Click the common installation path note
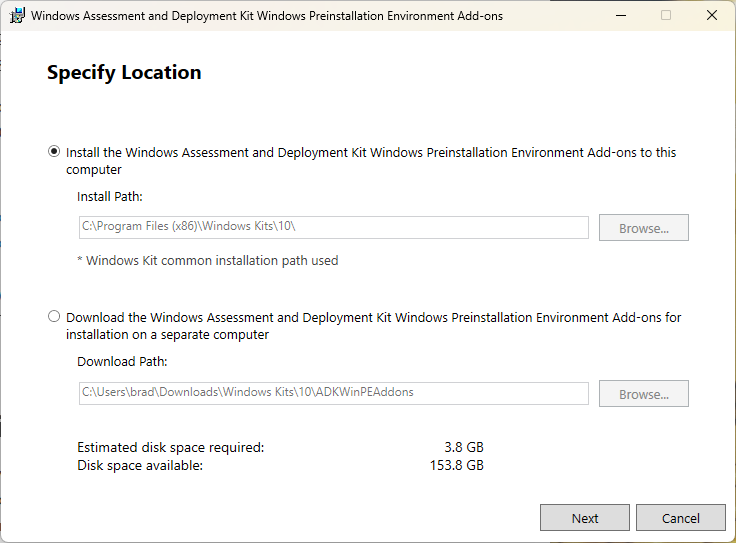Screen dimensions: 736x543 coord(207,260)
